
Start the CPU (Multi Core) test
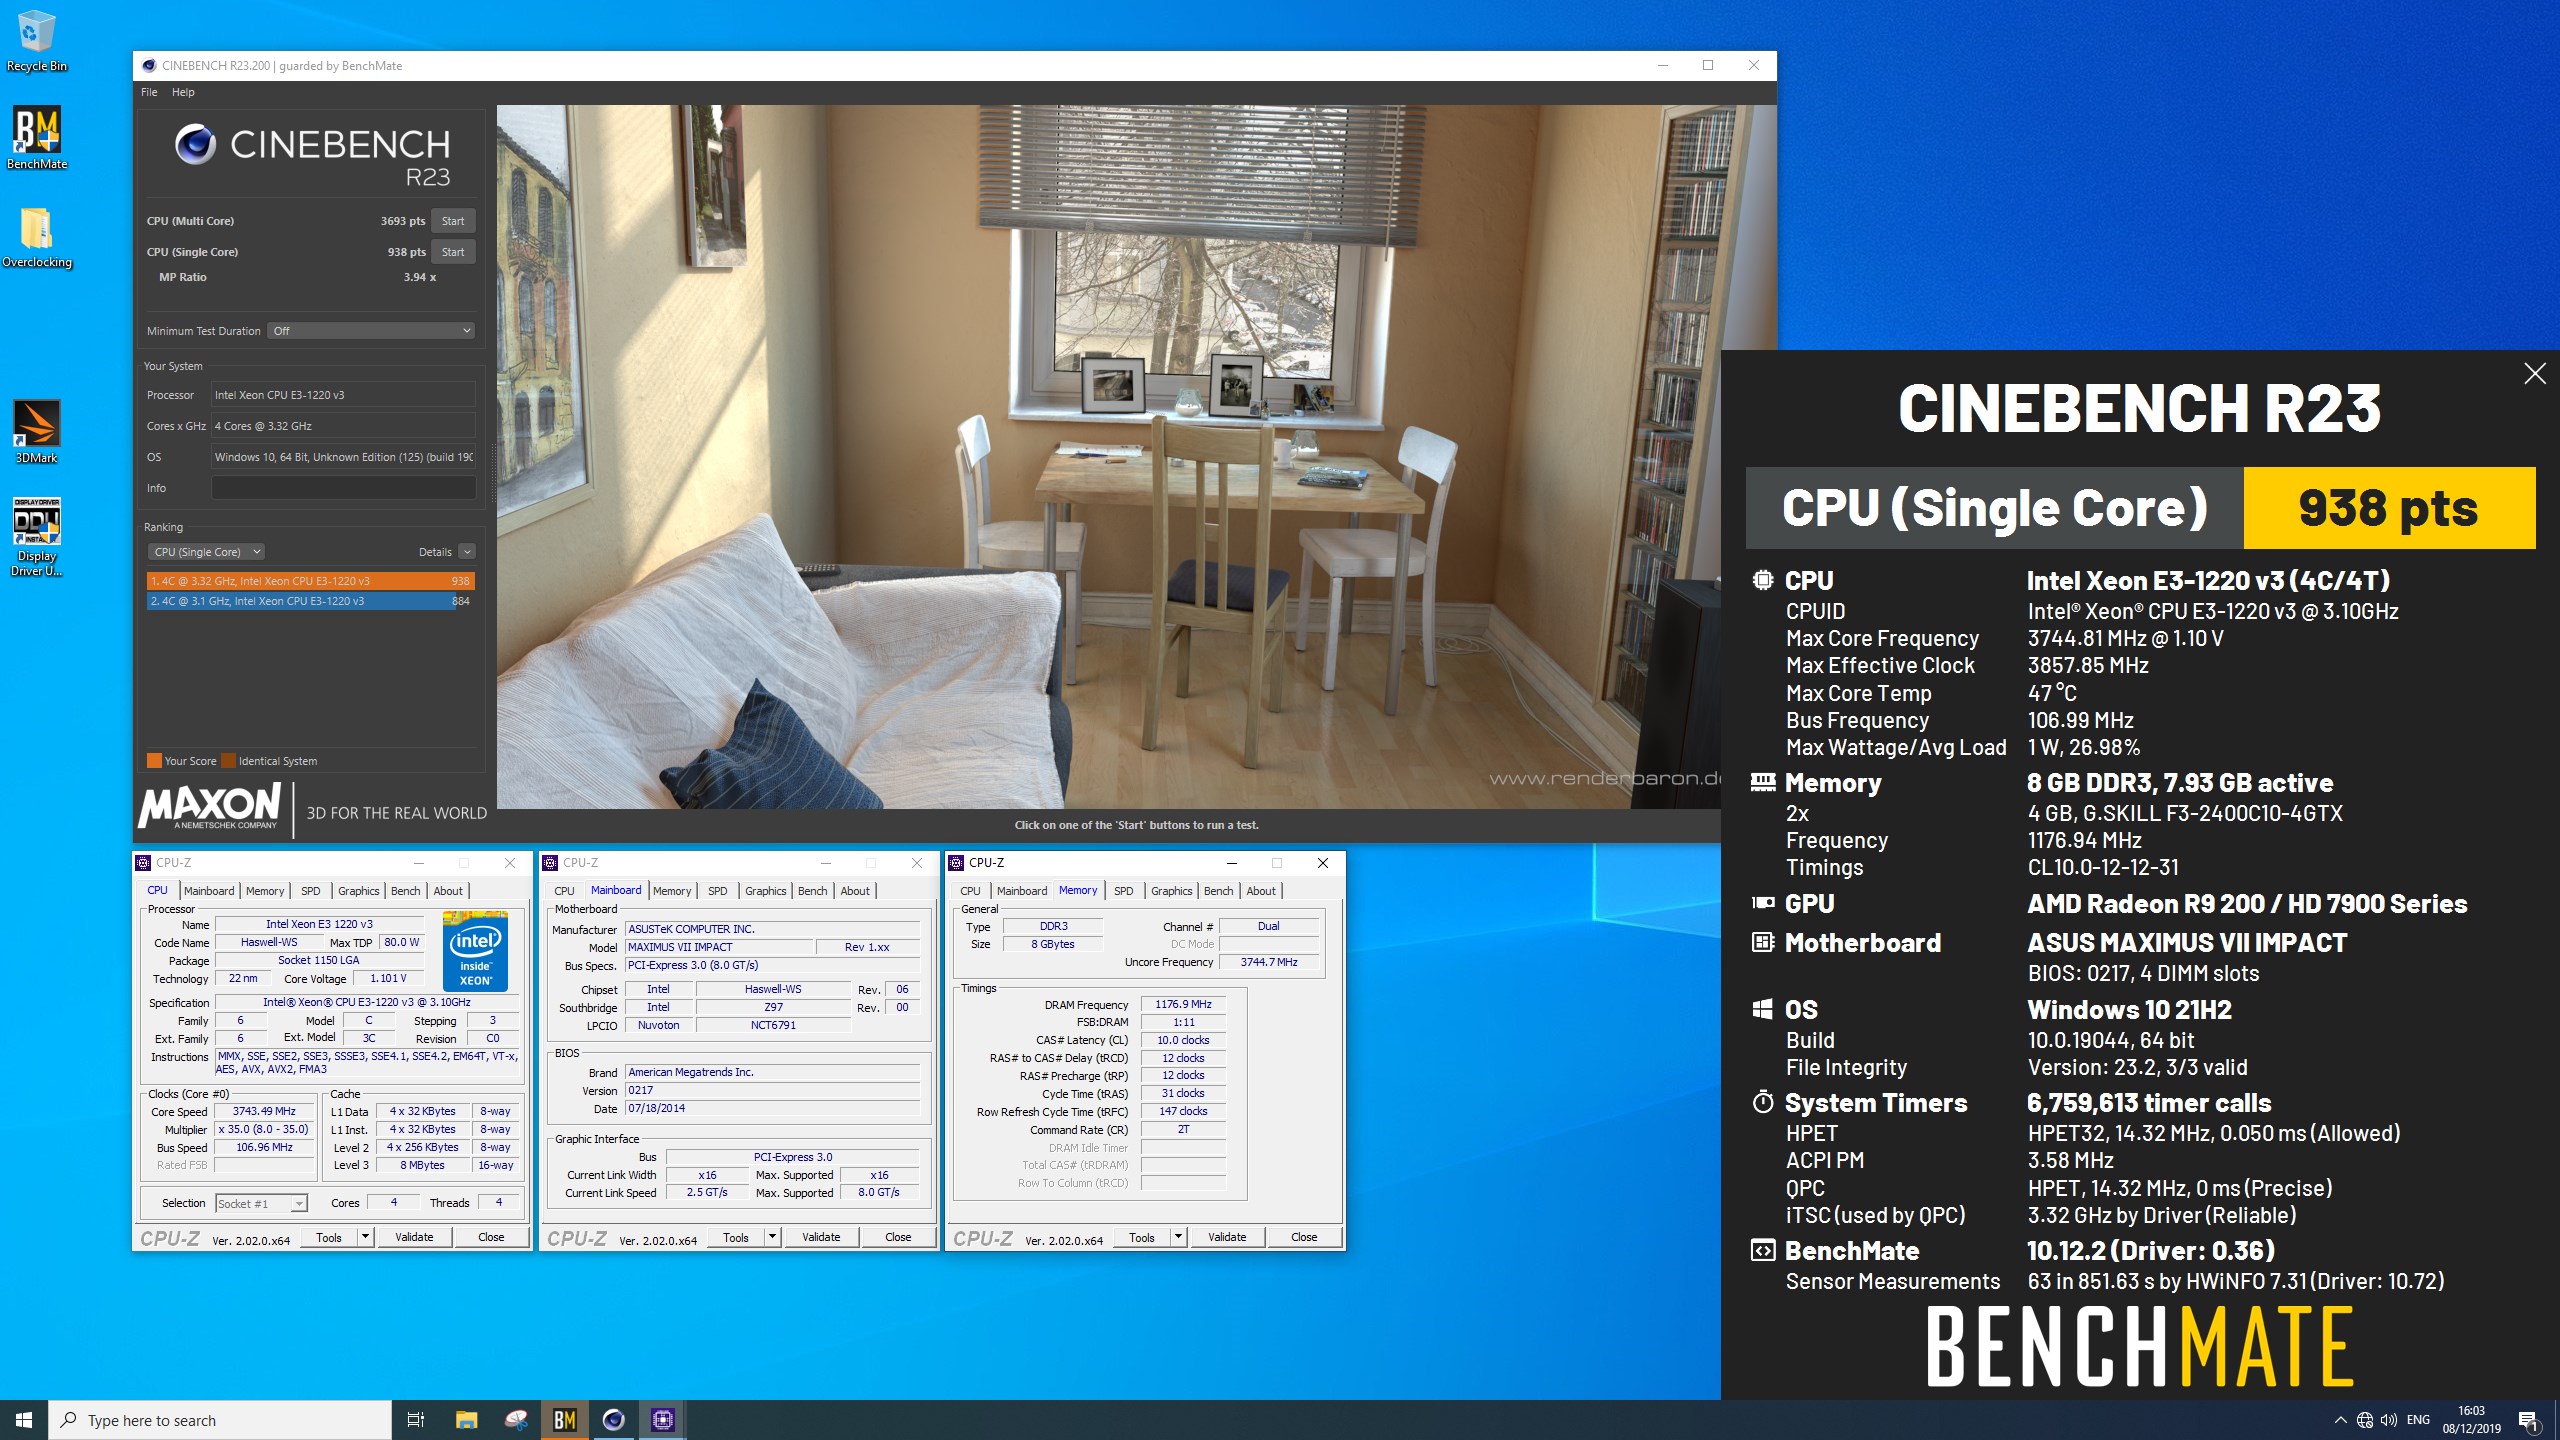coord(453,221)
